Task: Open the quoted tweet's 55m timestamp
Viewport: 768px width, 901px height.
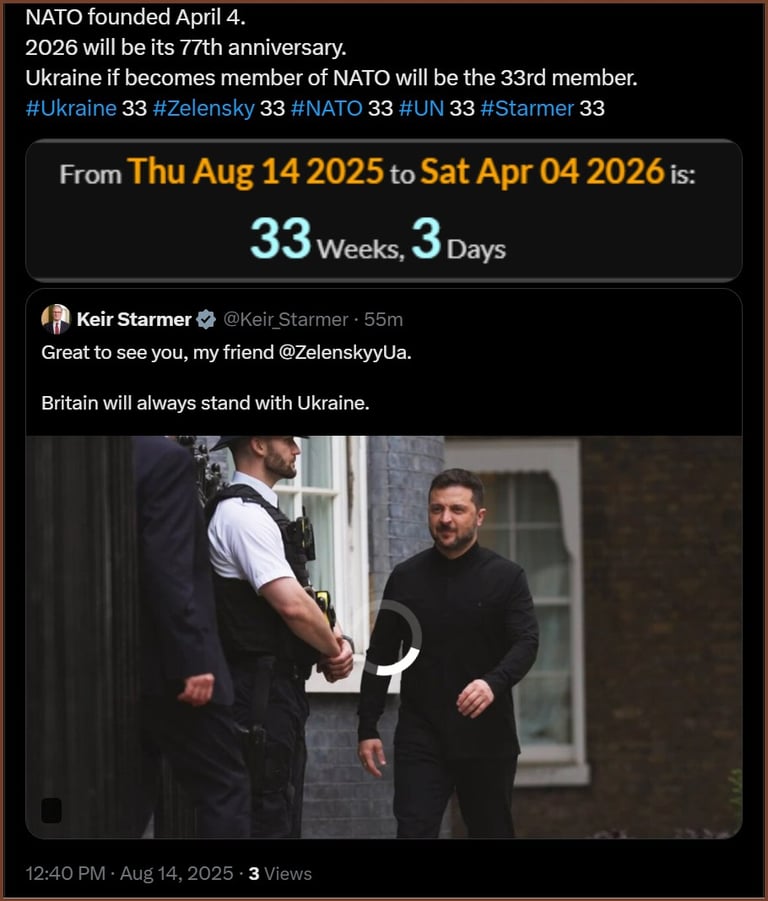Action: (x=383, y=319)
